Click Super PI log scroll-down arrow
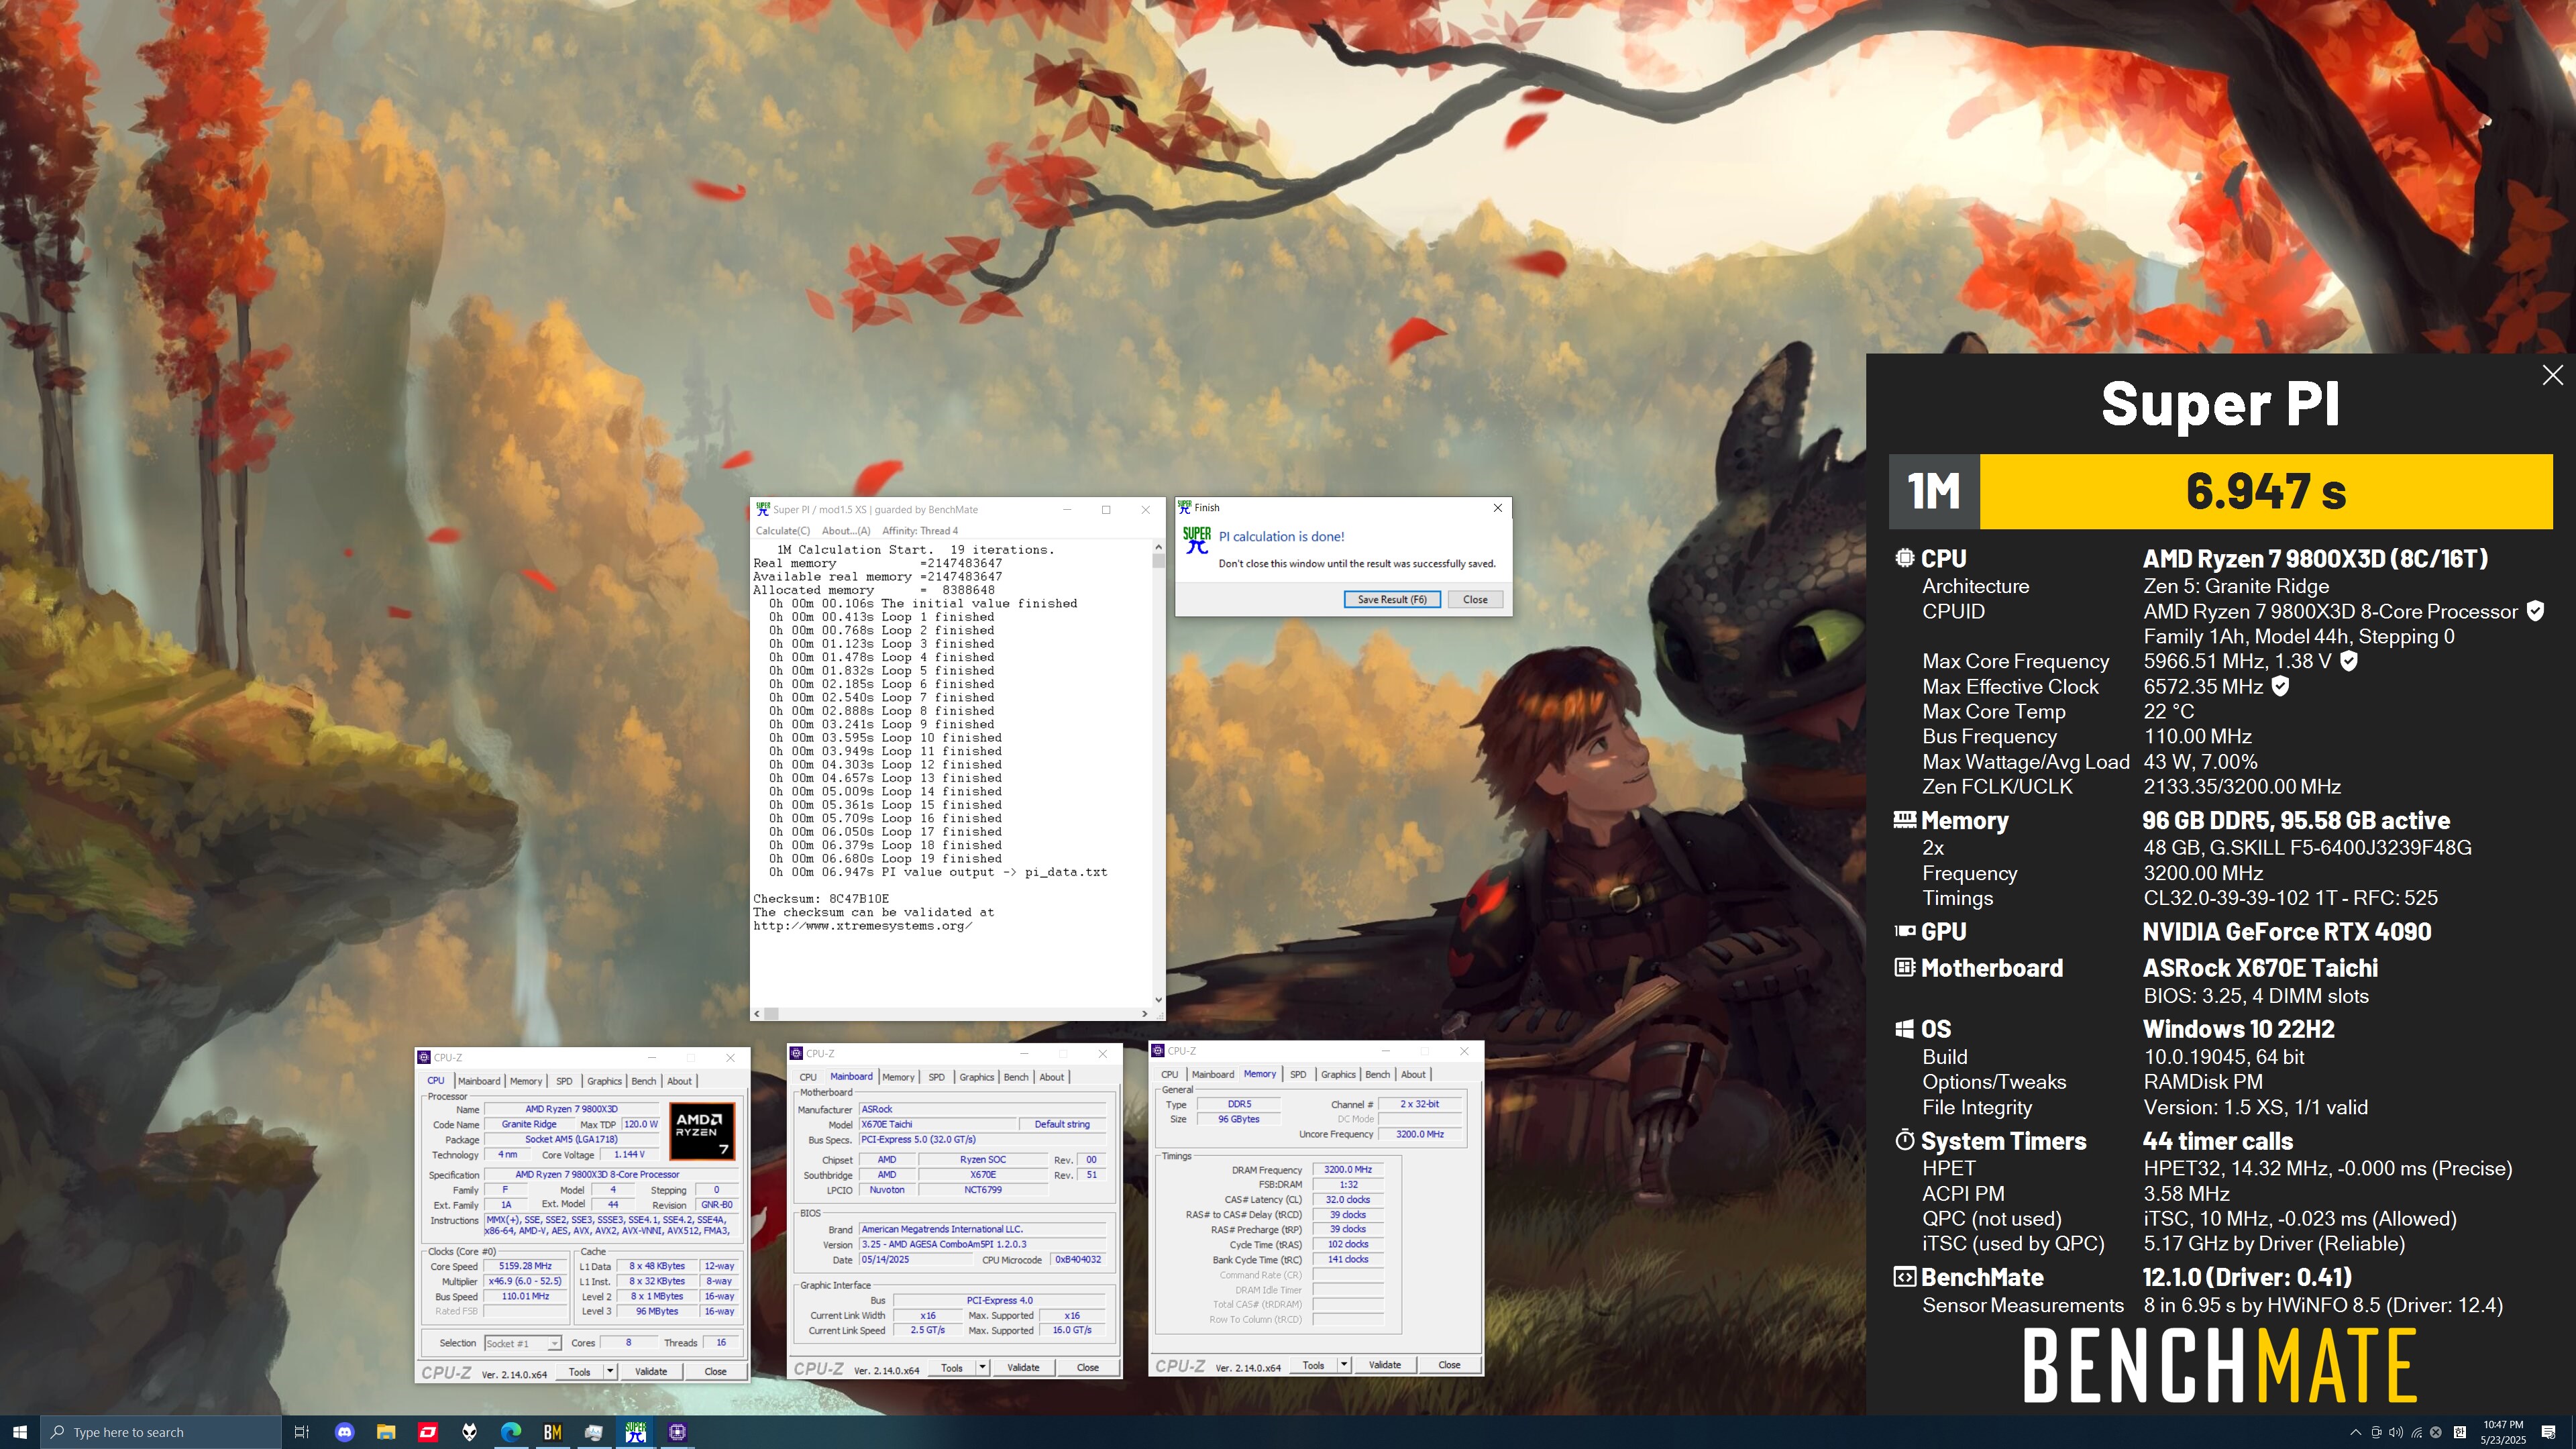The image size is (2576, 1449). pos(1158,999)
